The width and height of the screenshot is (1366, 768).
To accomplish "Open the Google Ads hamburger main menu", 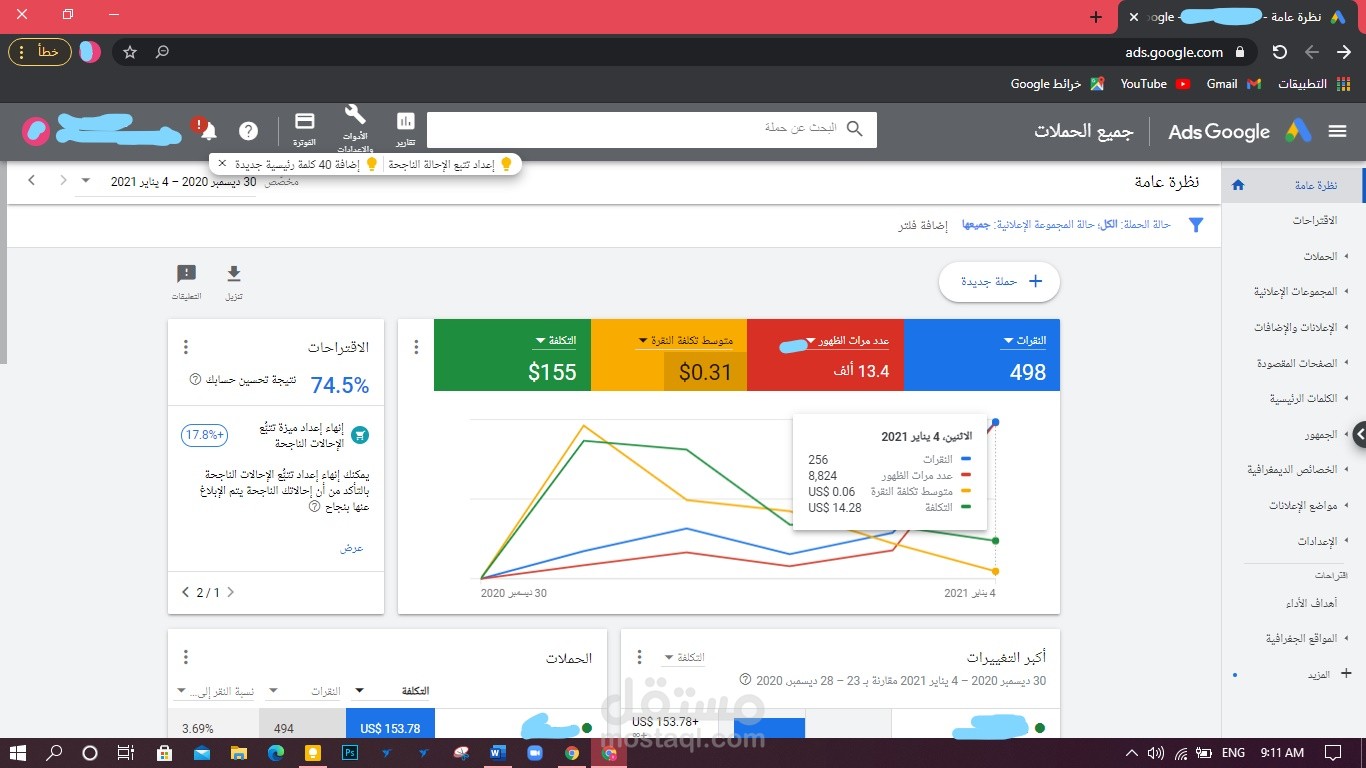I will pyautogui.click(x=1338, y=131).
